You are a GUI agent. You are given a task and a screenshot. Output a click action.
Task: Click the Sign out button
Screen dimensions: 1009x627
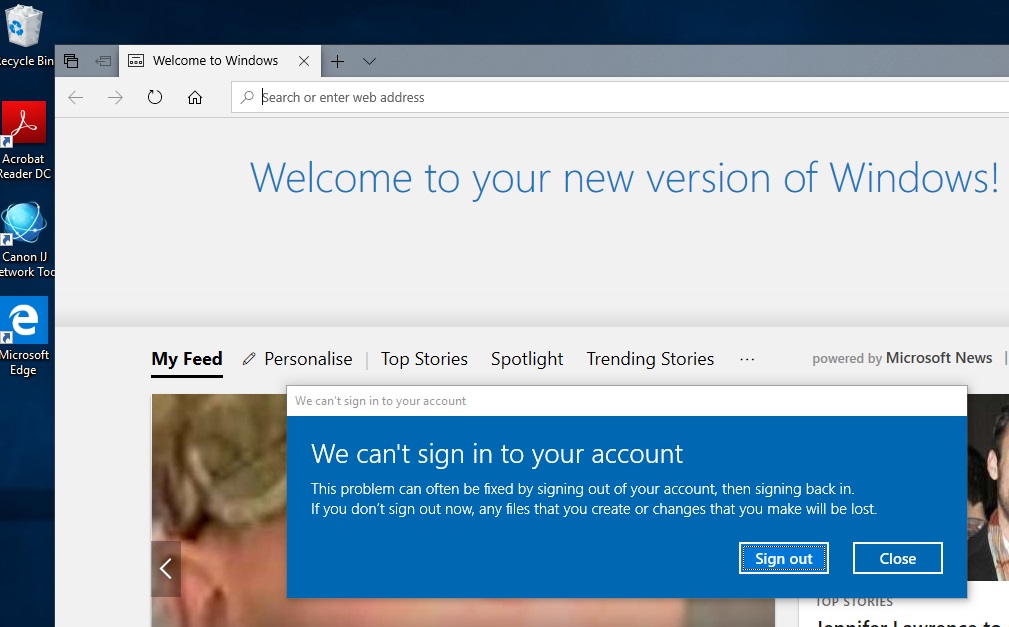coord(784,558)
